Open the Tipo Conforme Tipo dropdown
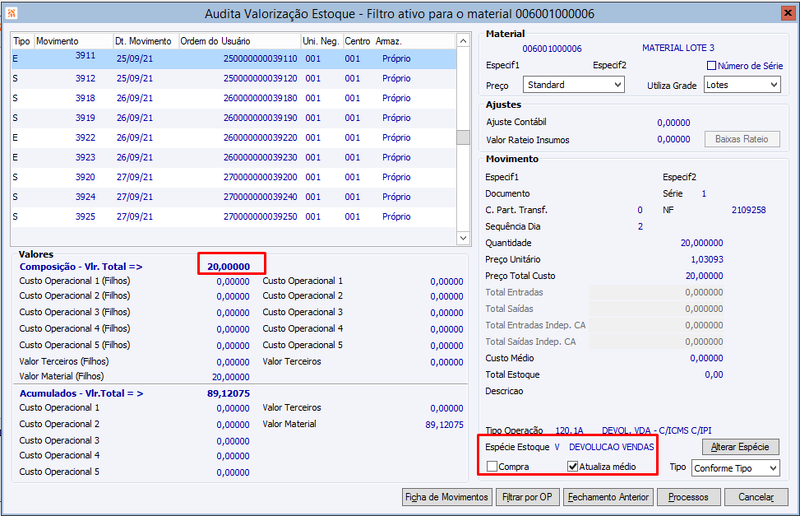This screenshot has height=516, width=800. pyautogui.click(x=736, y=468)
